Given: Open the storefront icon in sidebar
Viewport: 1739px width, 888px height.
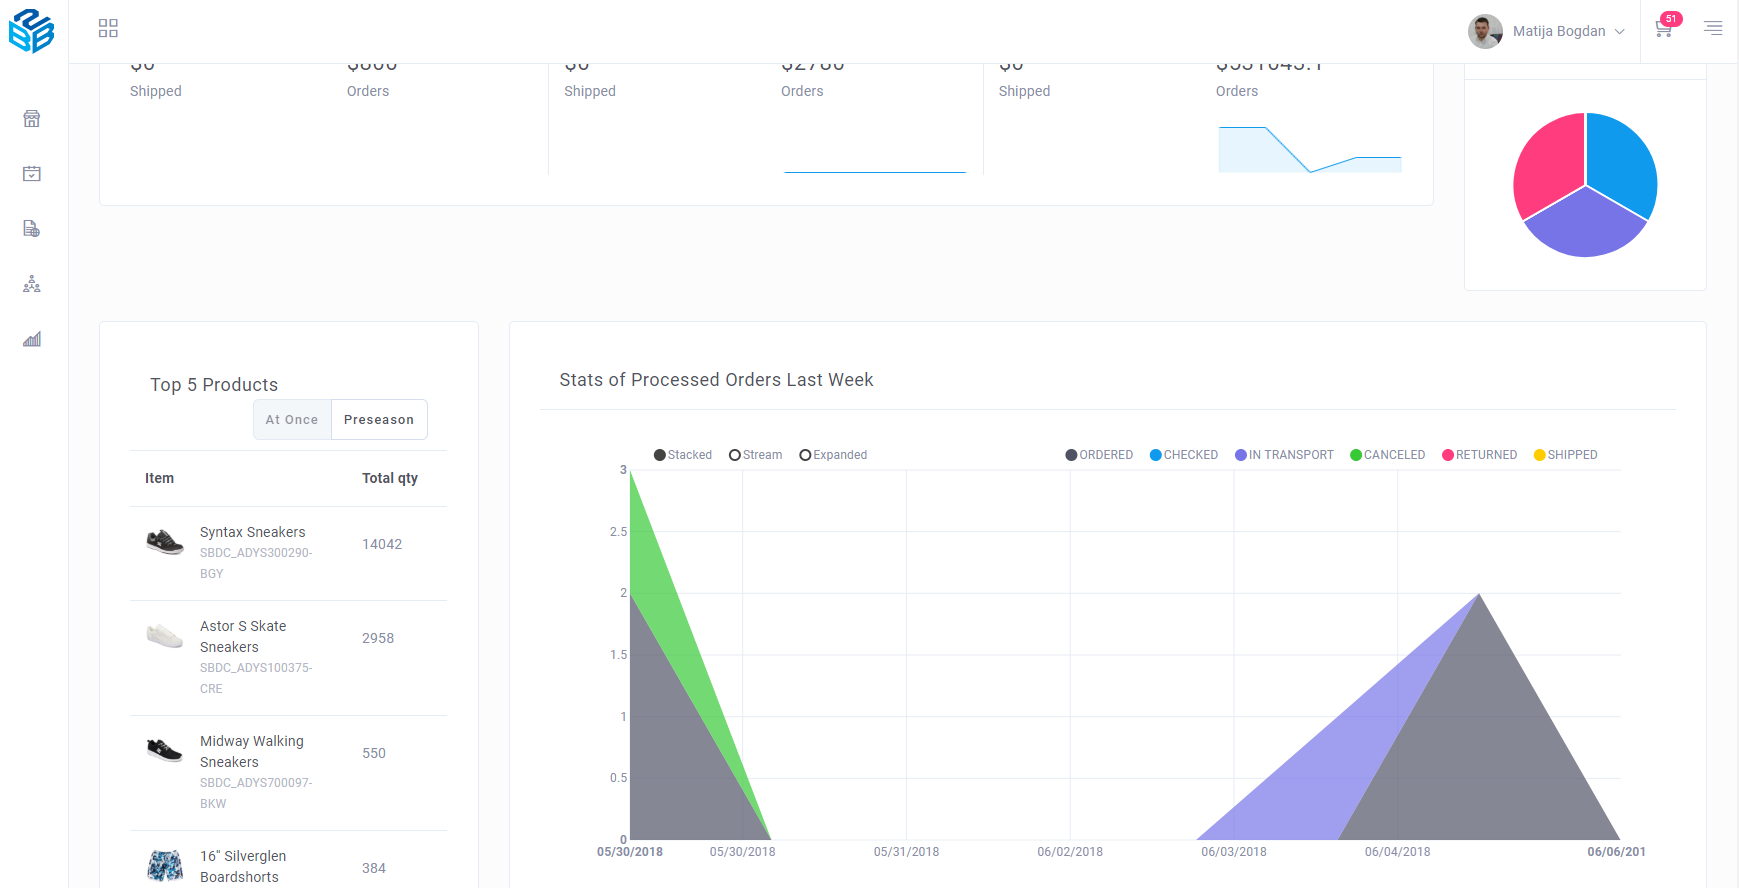Looking at the screenshot, I should tap(32, 119).
